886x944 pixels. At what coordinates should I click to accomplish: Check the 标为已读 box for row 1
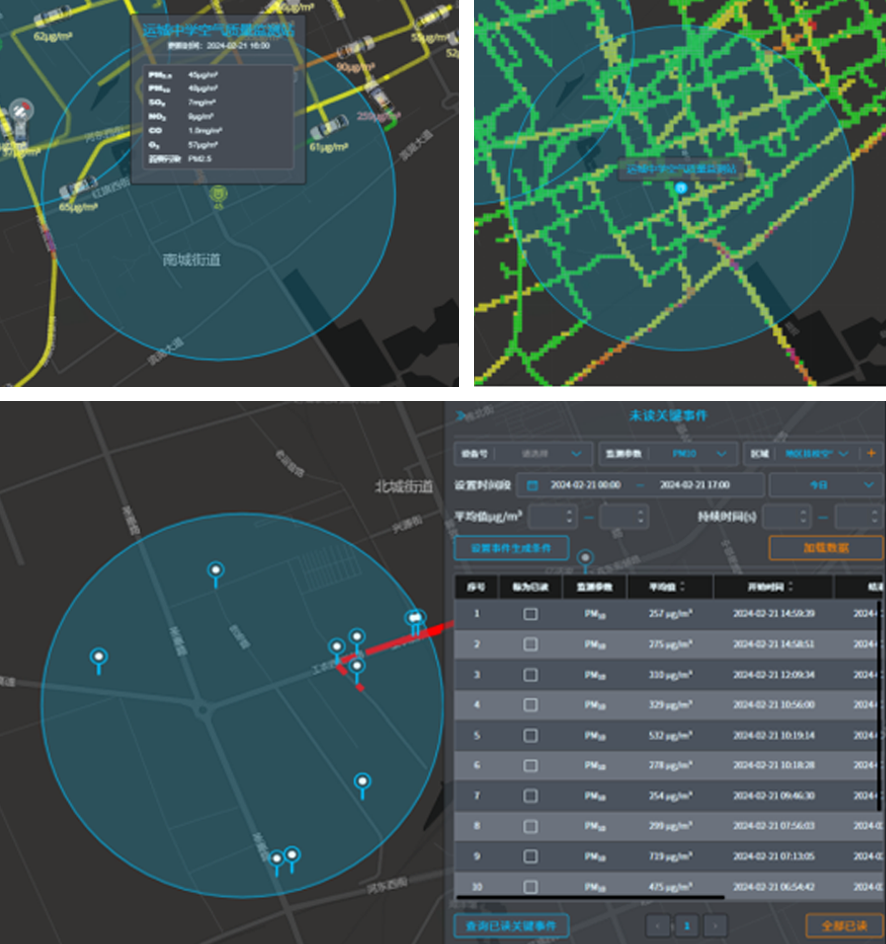531,614
